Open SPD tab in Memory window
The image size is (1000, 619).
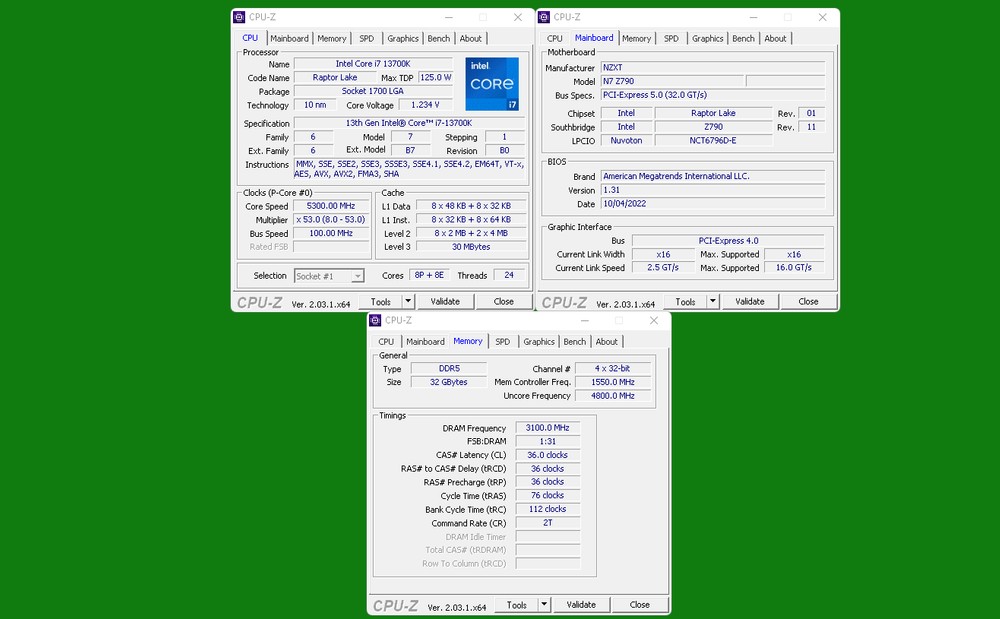(502, 341)
